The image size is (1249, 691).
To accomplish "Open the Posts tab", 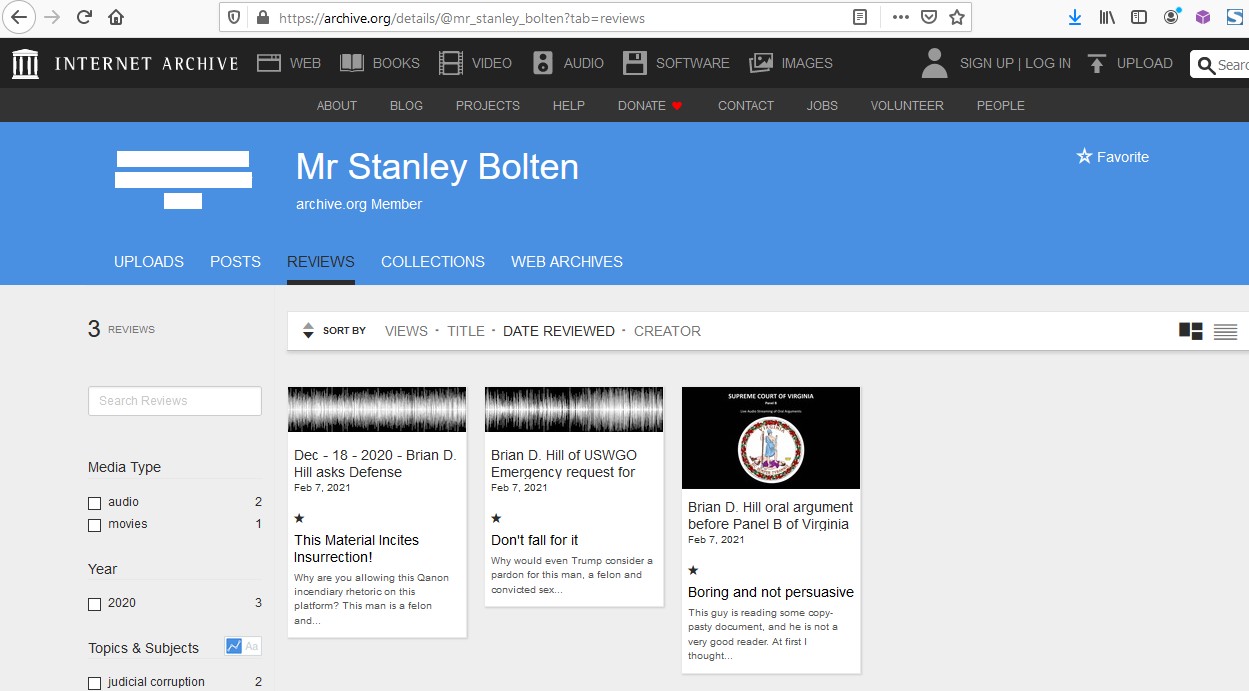I will [x=235, y=262].
